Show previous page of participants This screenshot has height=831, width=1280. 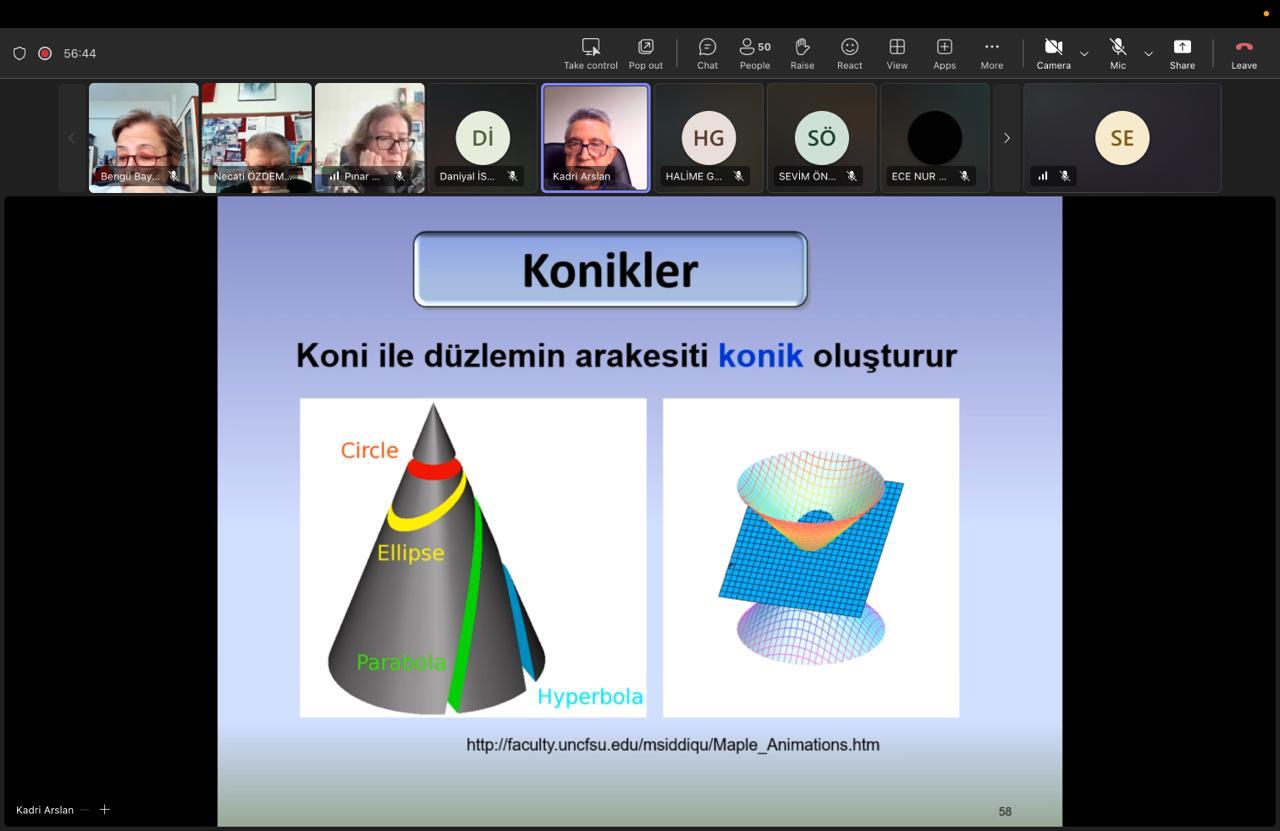[71, 138]
